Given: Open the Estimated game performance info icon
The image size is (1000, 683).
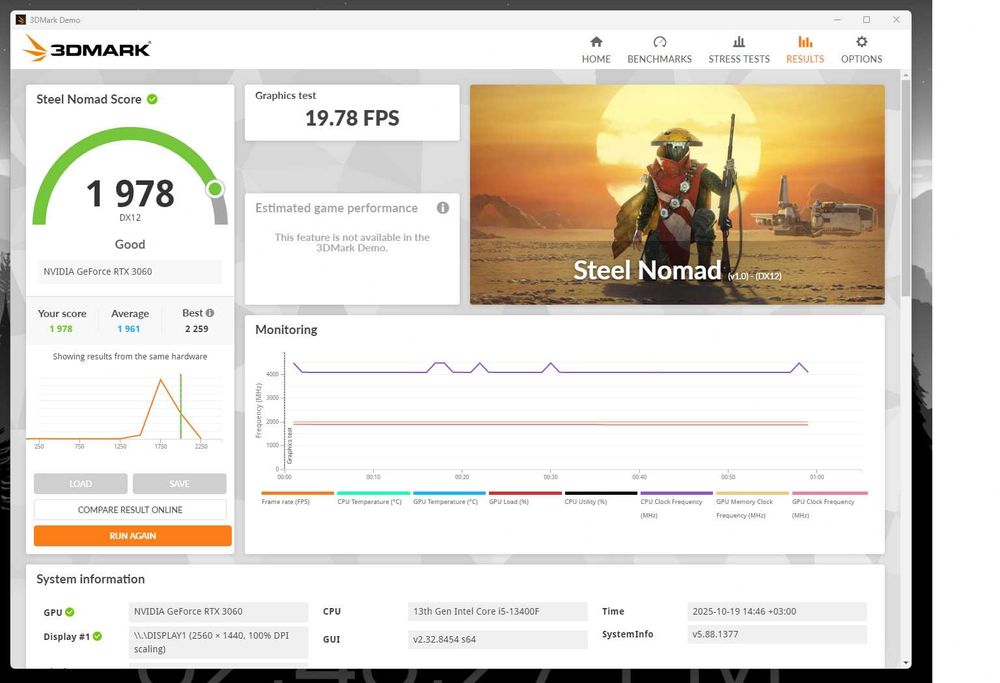Looking at the screenshot, I should coord(443,208).
